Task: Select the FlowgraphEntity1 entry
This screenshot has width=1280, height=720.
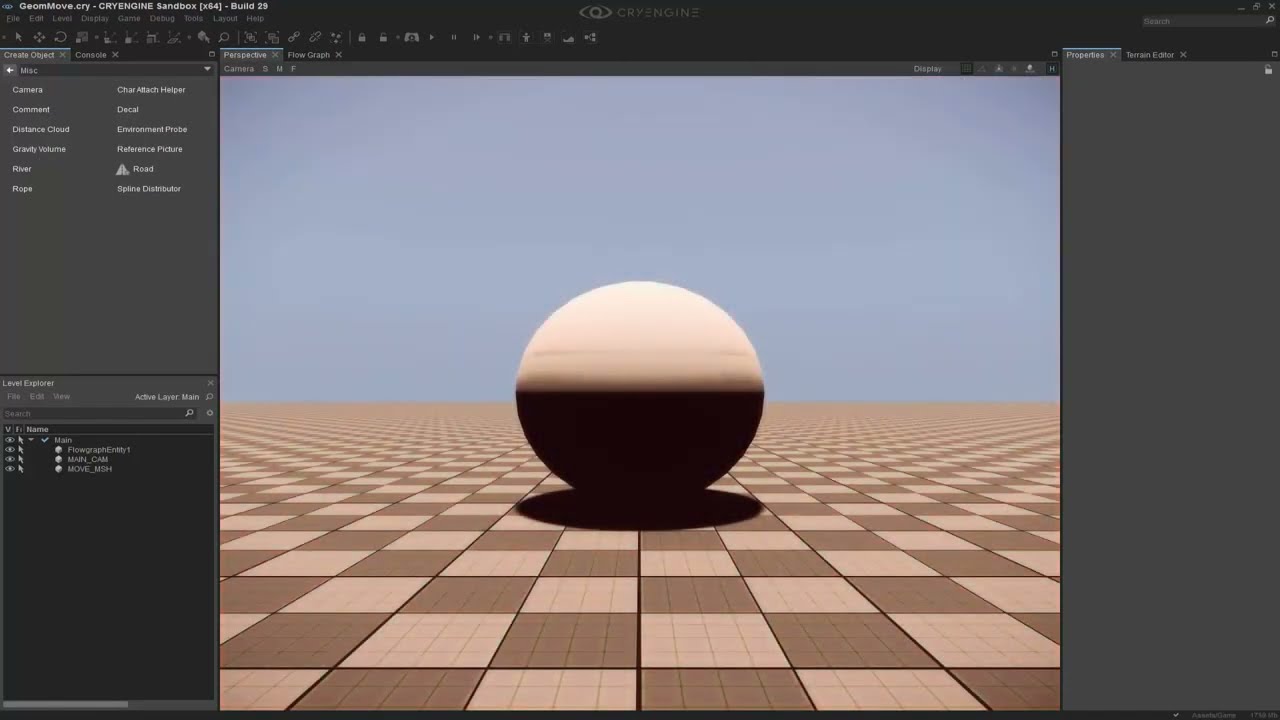Action: pyautogui.click(x=98, y=450)
